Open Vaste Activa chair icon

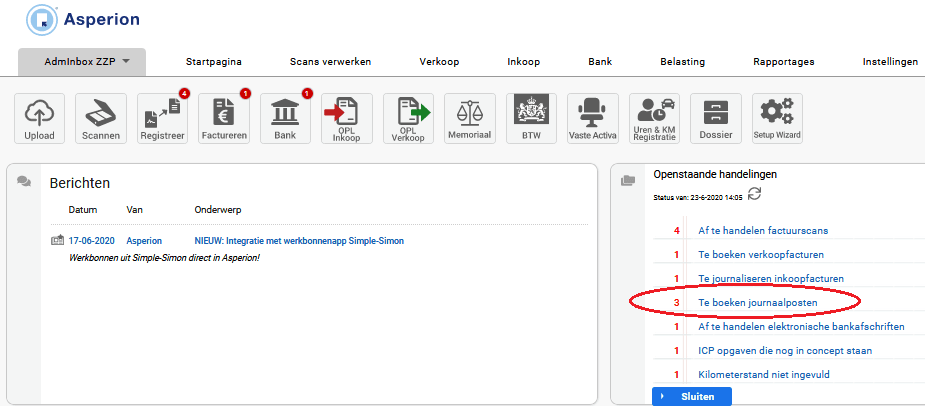pos(593,119)
